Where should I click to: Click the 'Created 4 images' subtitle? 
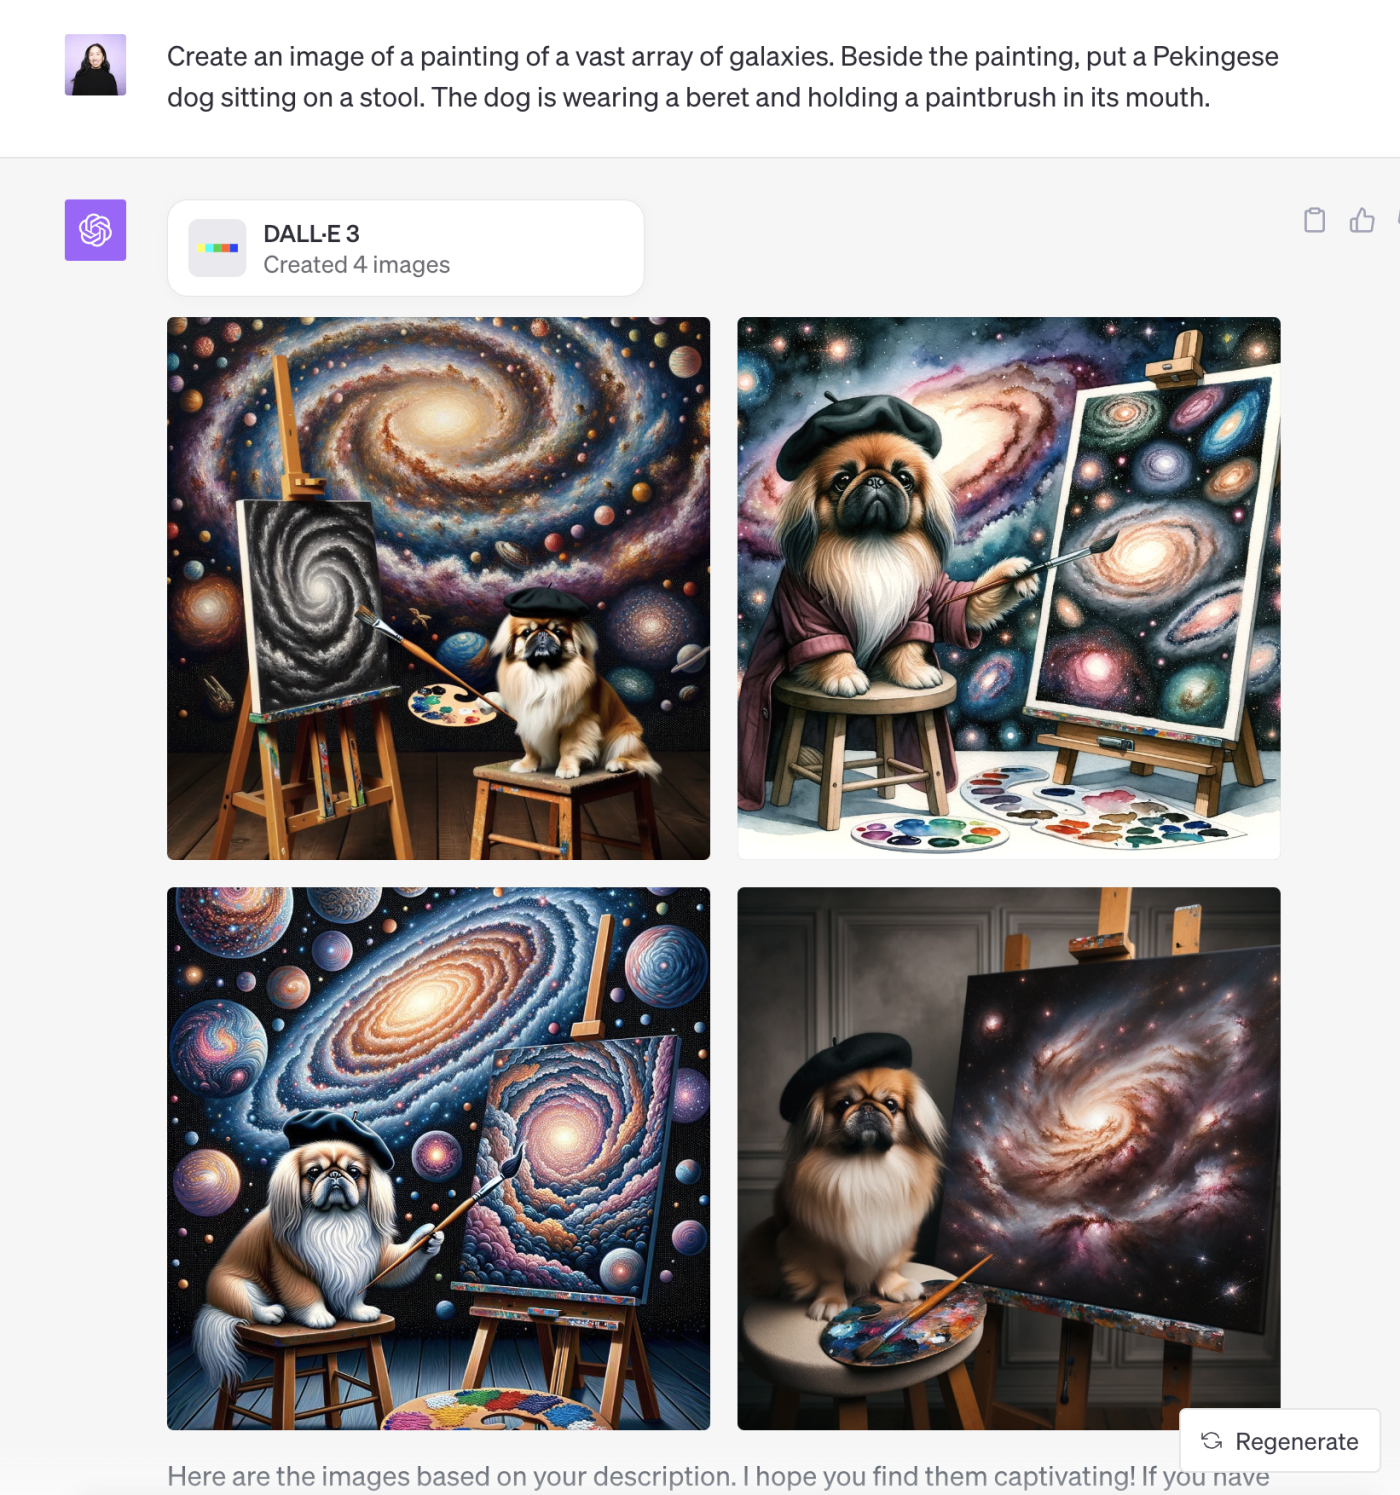tap(356, 265)
